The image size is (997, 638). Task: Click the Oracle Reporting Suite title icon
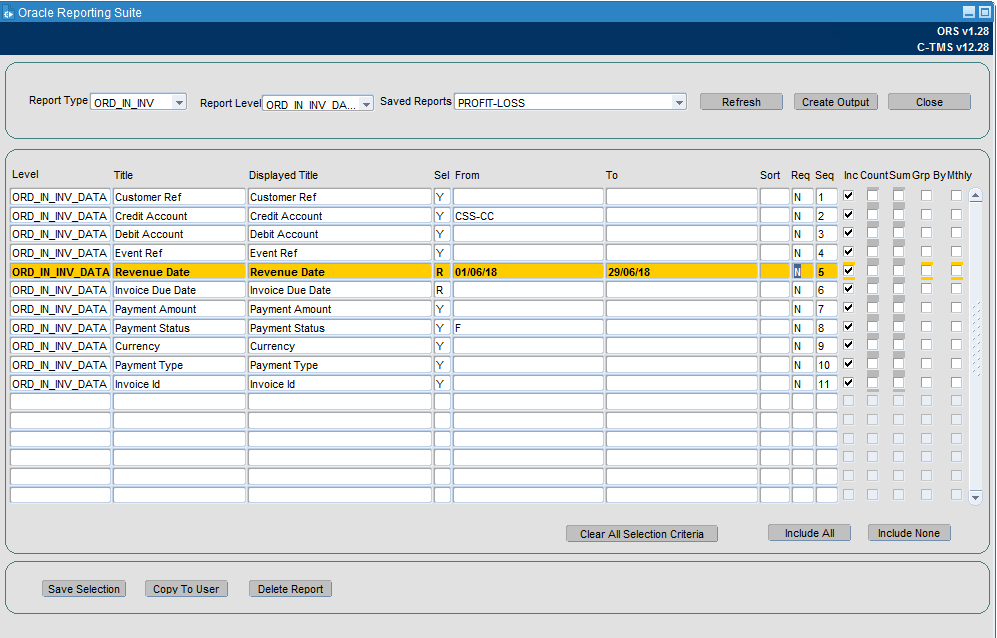pyautogui.click(x=8, y=13)
